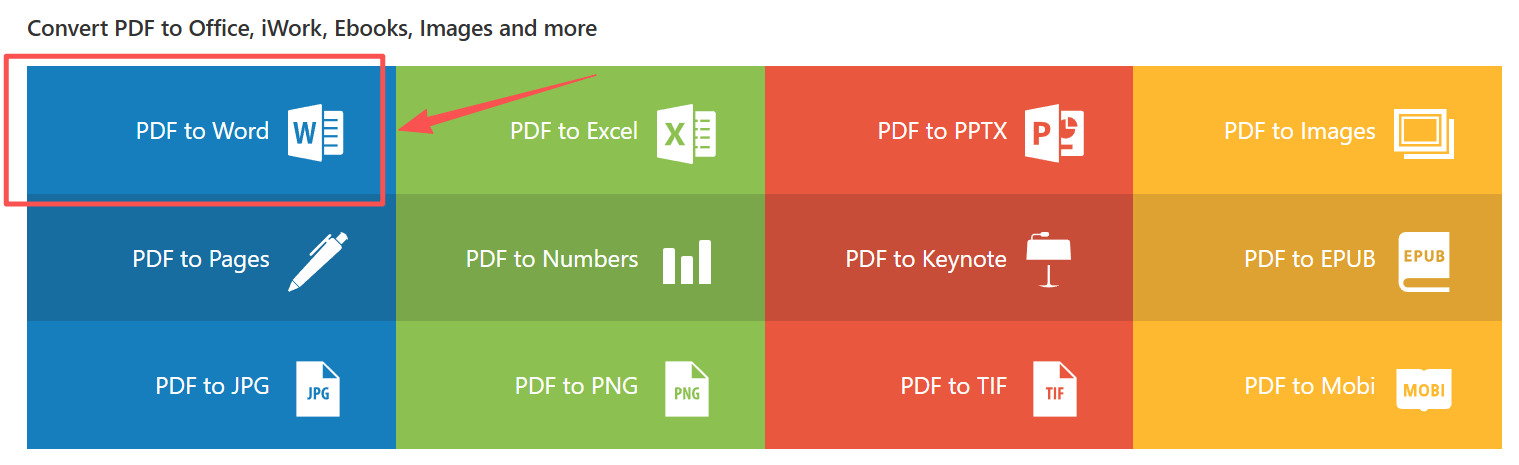Click the green Excel spreadsheet icon

click(686, 131)
